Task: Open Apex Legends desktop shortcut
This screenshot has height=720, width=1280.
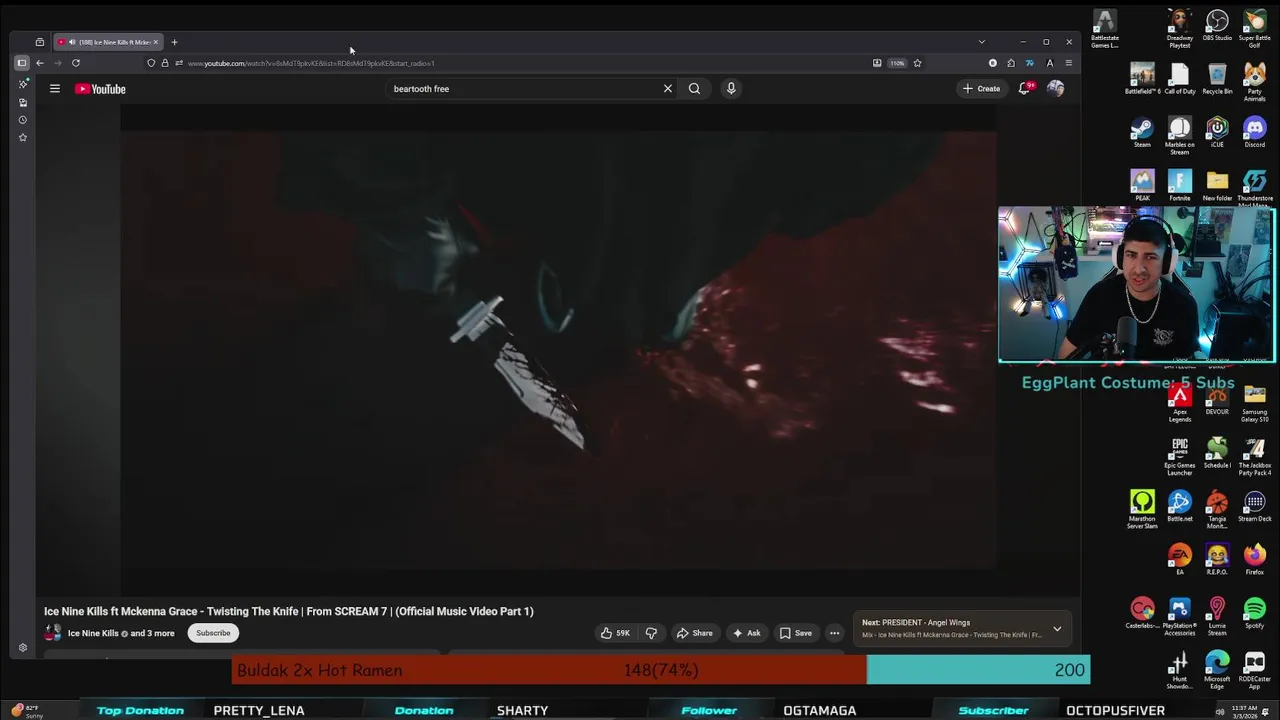Action: pos(1180,403)
